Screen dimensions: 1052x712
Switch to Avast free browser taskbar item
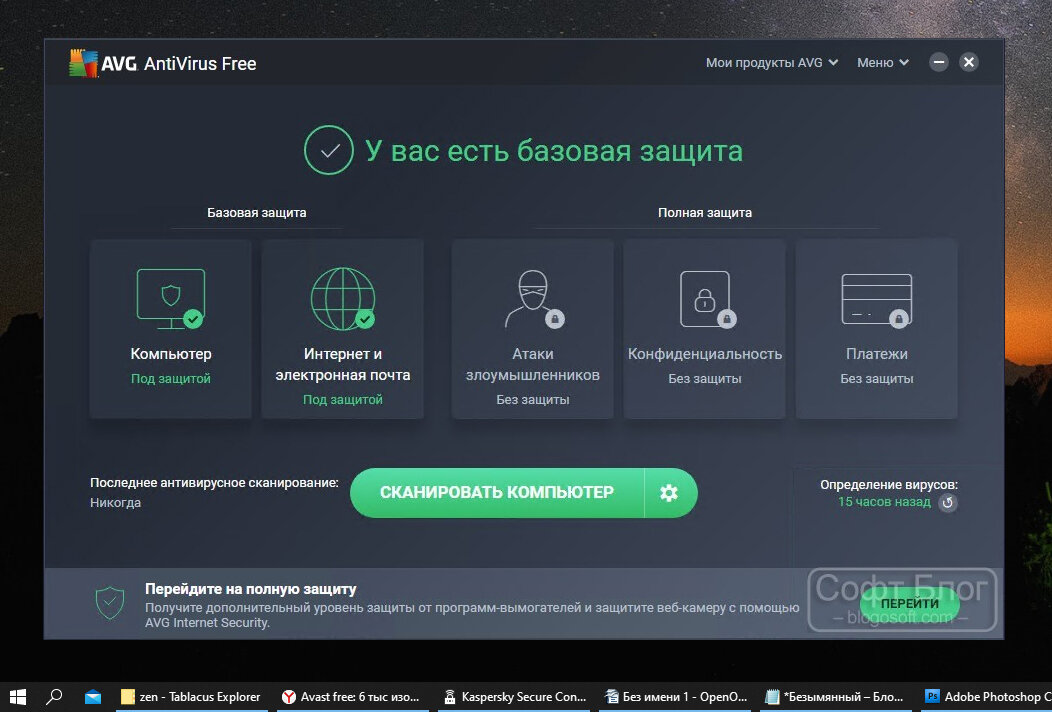coord(353,697)
